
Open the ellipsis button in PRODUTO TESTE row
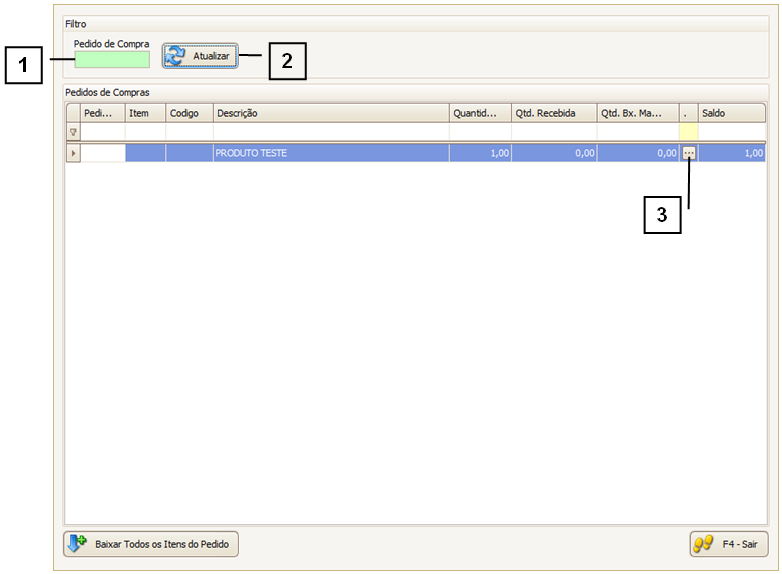[x=688, y=153]
